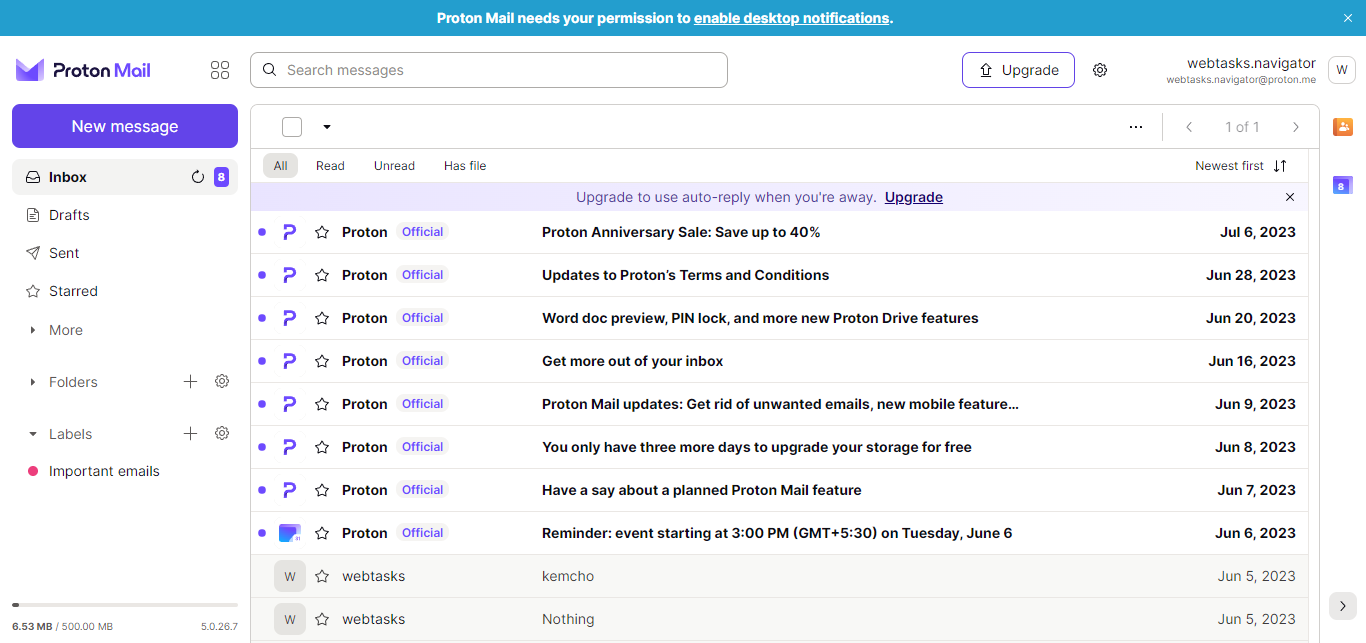Screen dimensions: 1366x643
Task: Star the kemcho email from webtasks
Action: point(322,576)
